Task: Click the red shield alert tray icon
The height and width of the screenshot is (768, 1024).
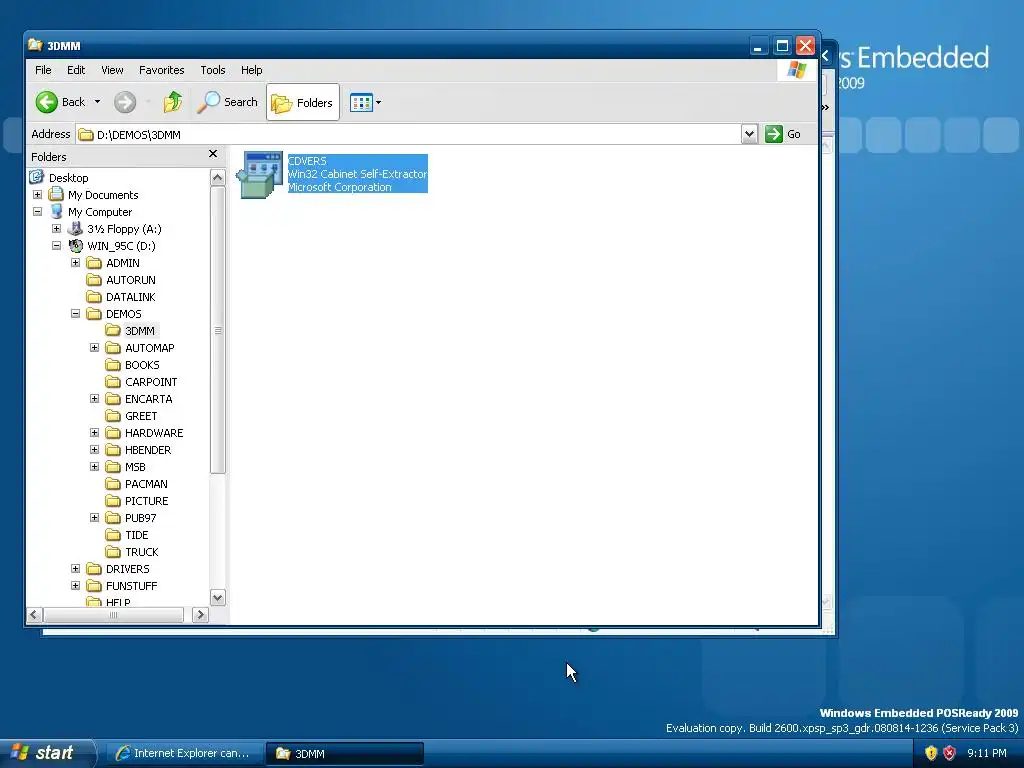Action: tap(950, 753)
